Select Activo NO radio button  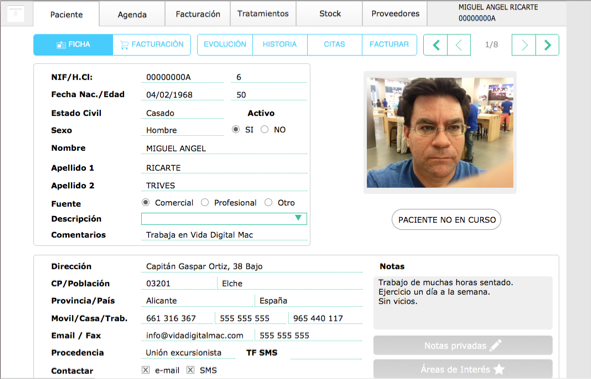tap(265, 129)
